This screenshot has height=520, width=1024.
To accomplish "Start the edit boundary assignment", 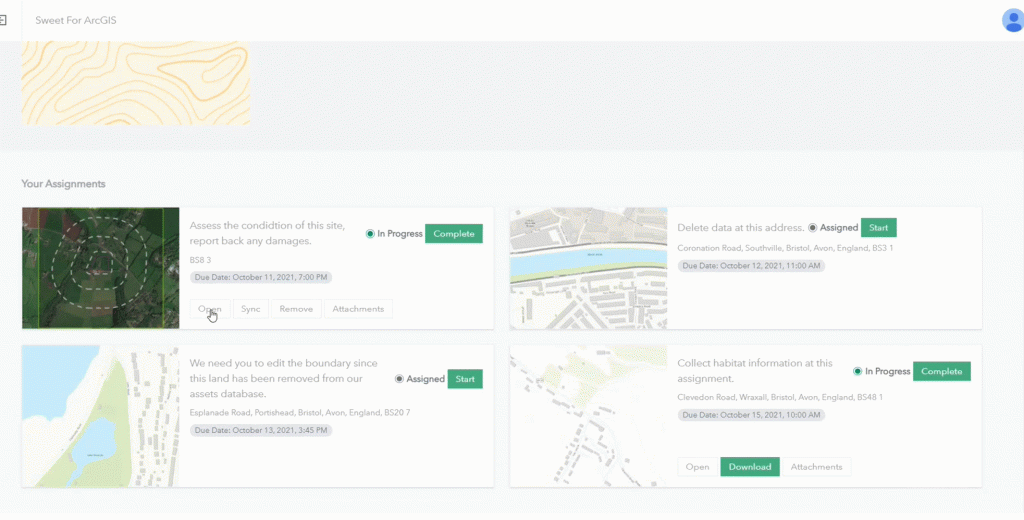I will pos(465,379).
